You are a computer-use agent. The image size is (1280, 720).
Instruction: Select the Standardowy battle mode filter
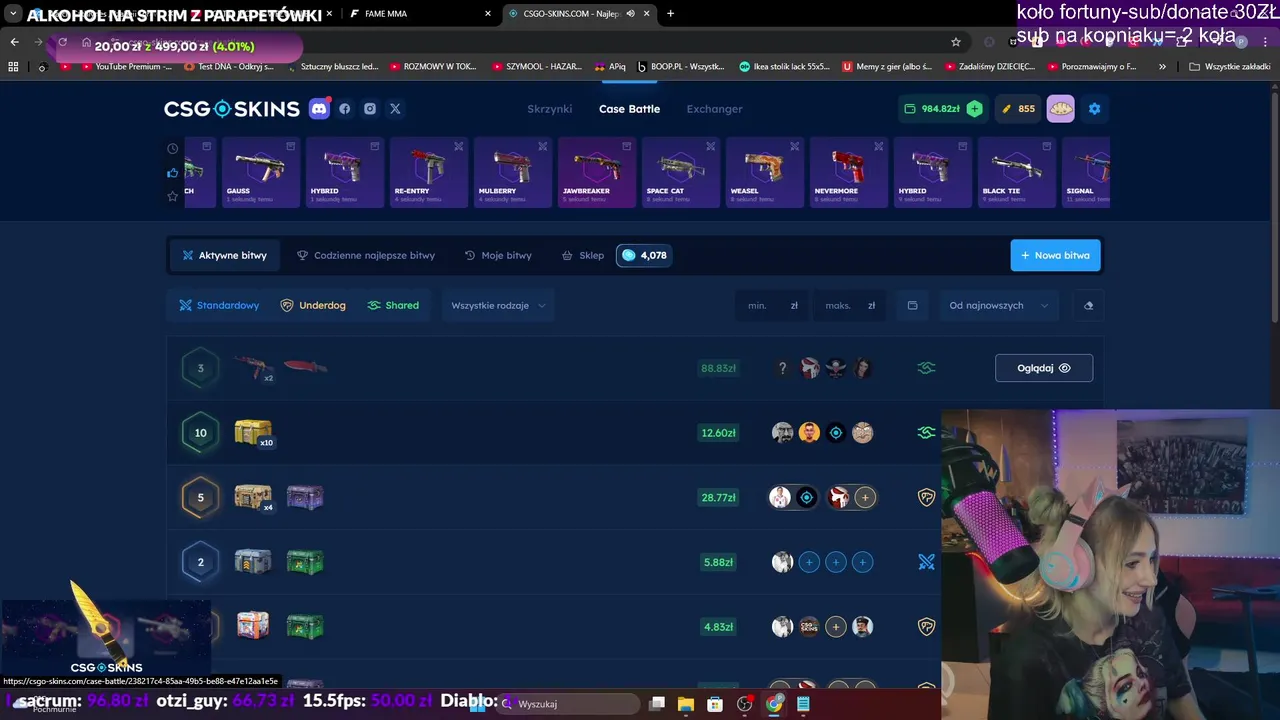tap(219, 305)
